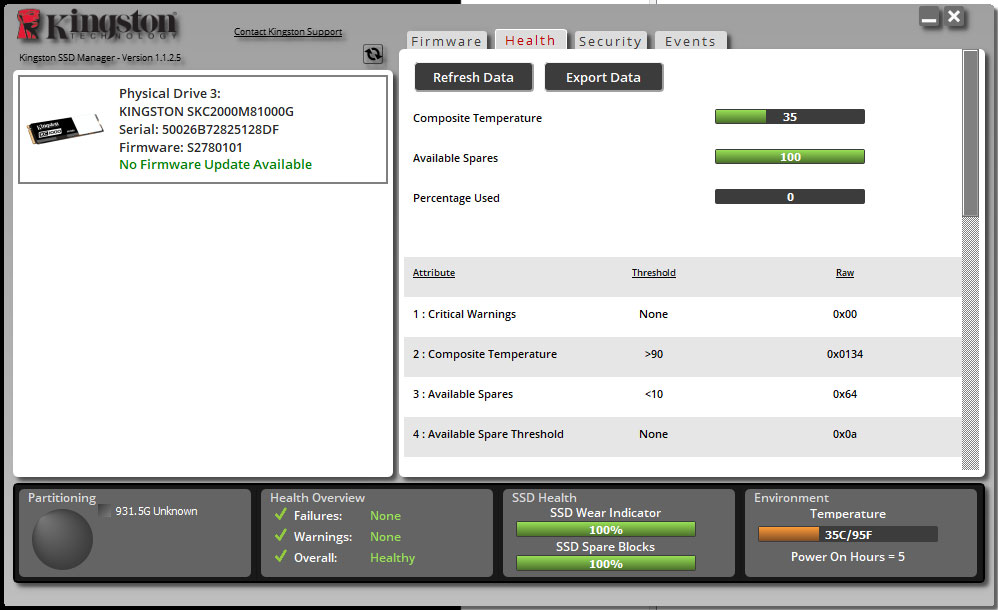Click the raw value 0x0a
The width and height of the screenshot is (998, 610).
click(x=845, y=434)
